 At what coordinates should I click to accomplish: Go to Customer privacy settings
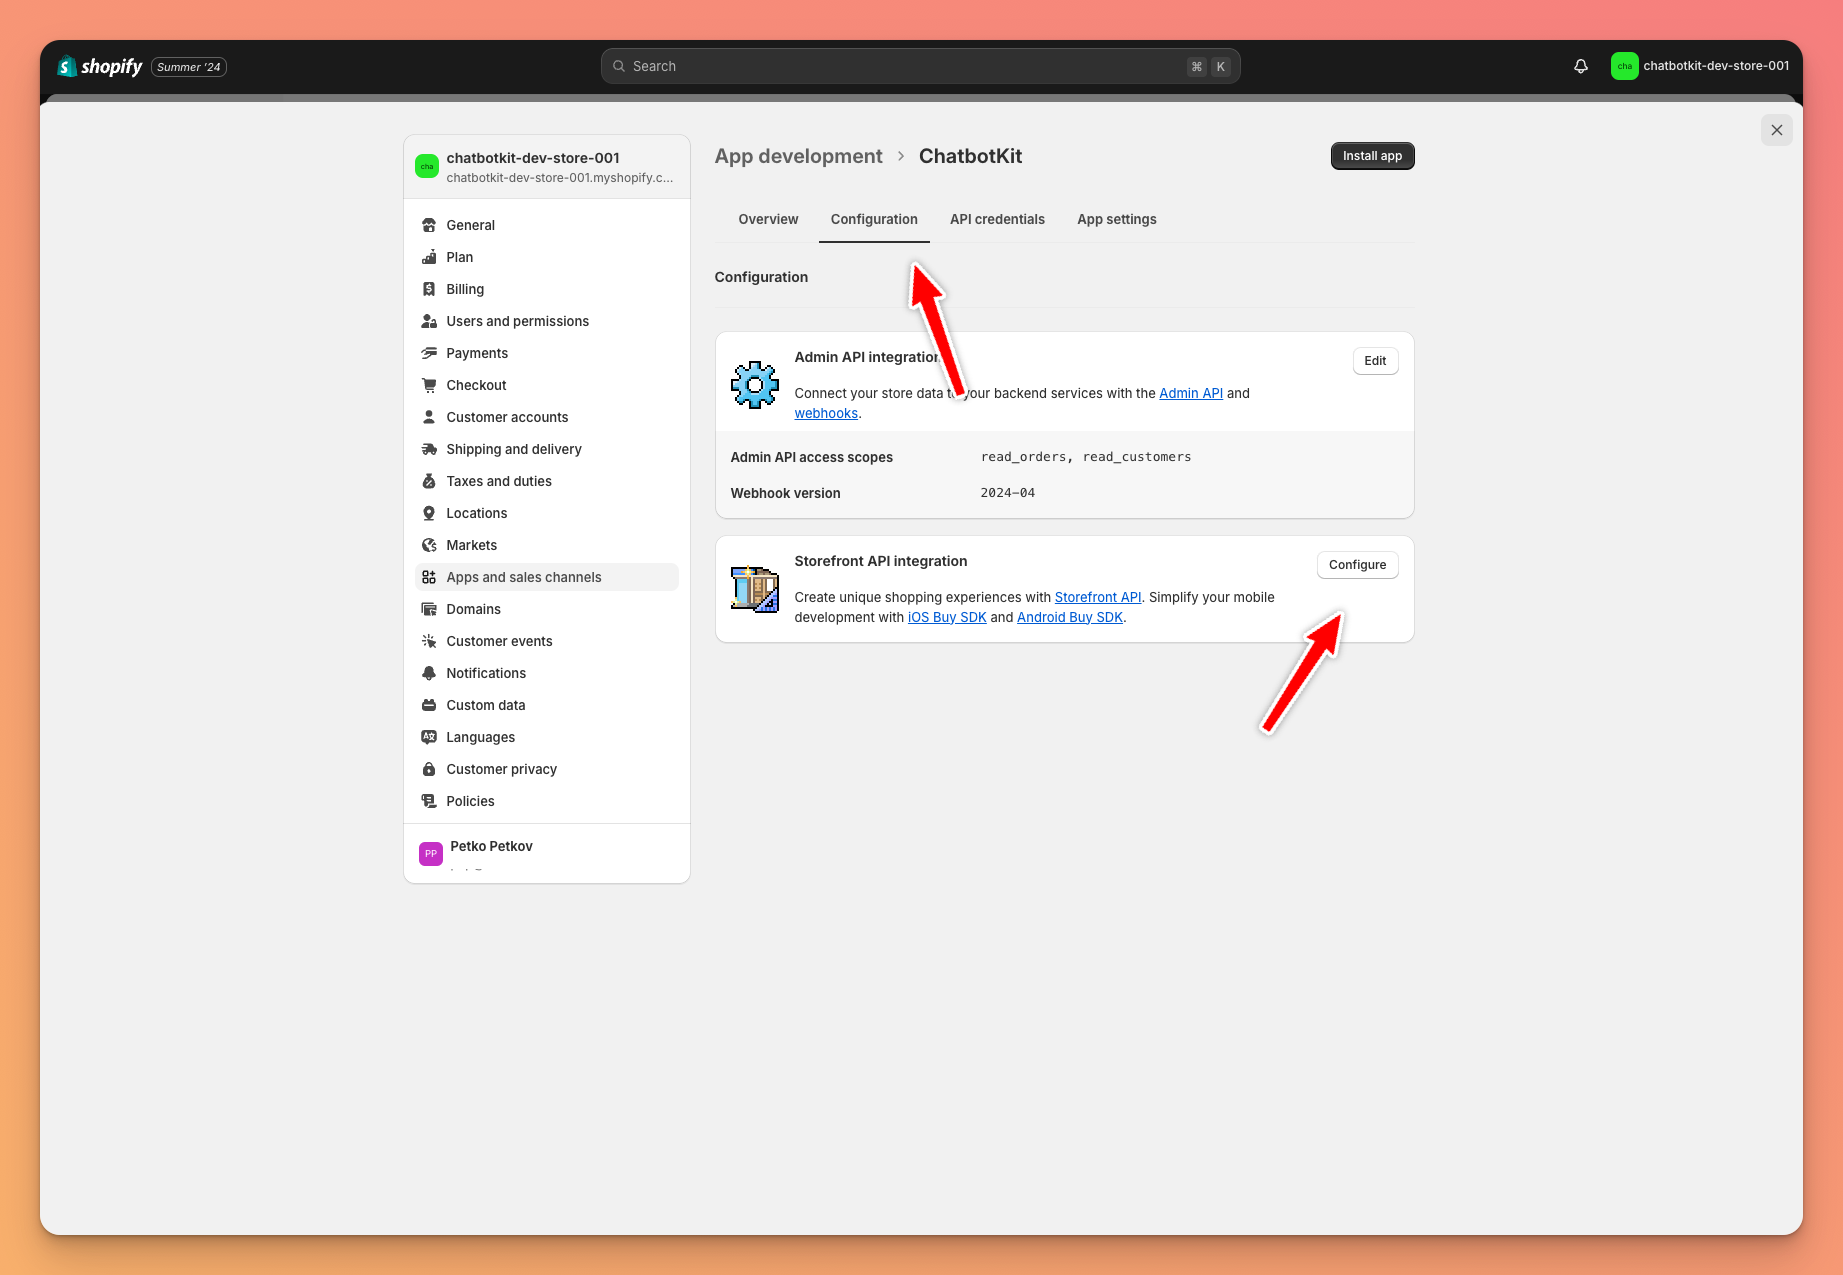coord(546,769)
